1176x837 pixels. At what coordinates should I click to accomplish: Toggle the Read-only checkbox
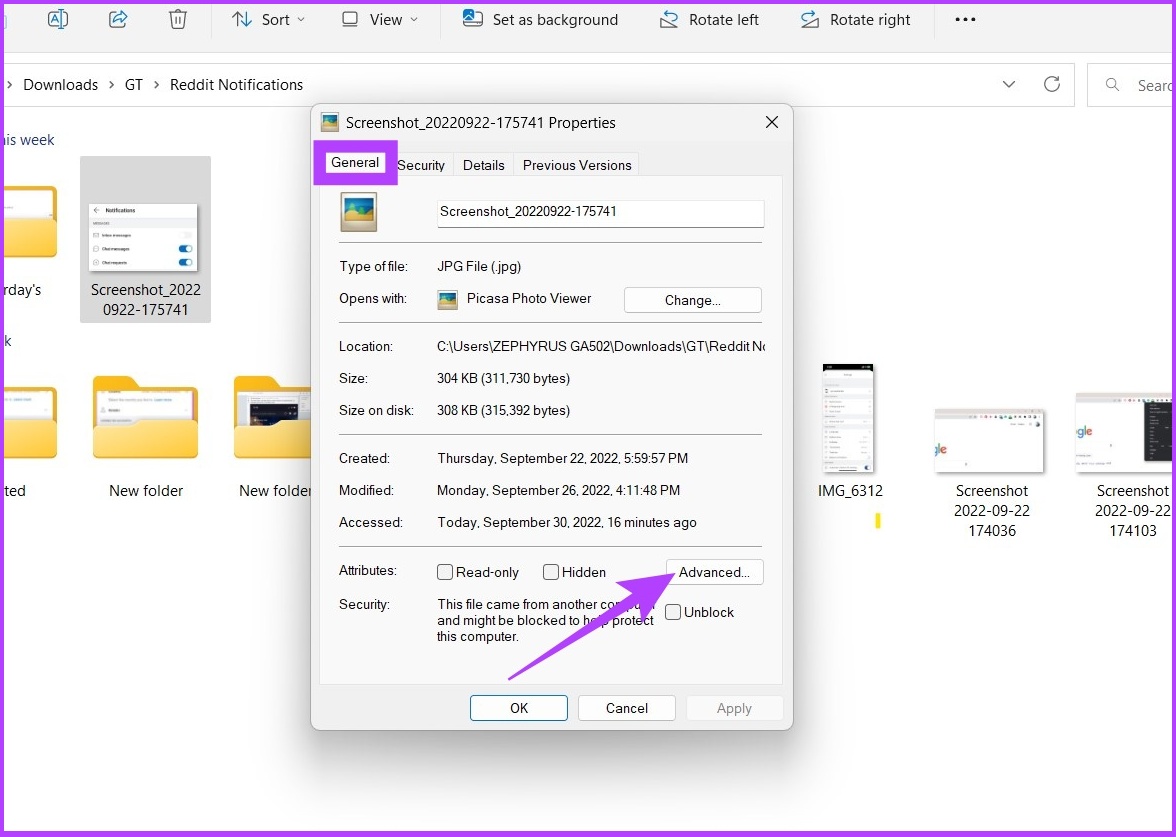[445, 572]
